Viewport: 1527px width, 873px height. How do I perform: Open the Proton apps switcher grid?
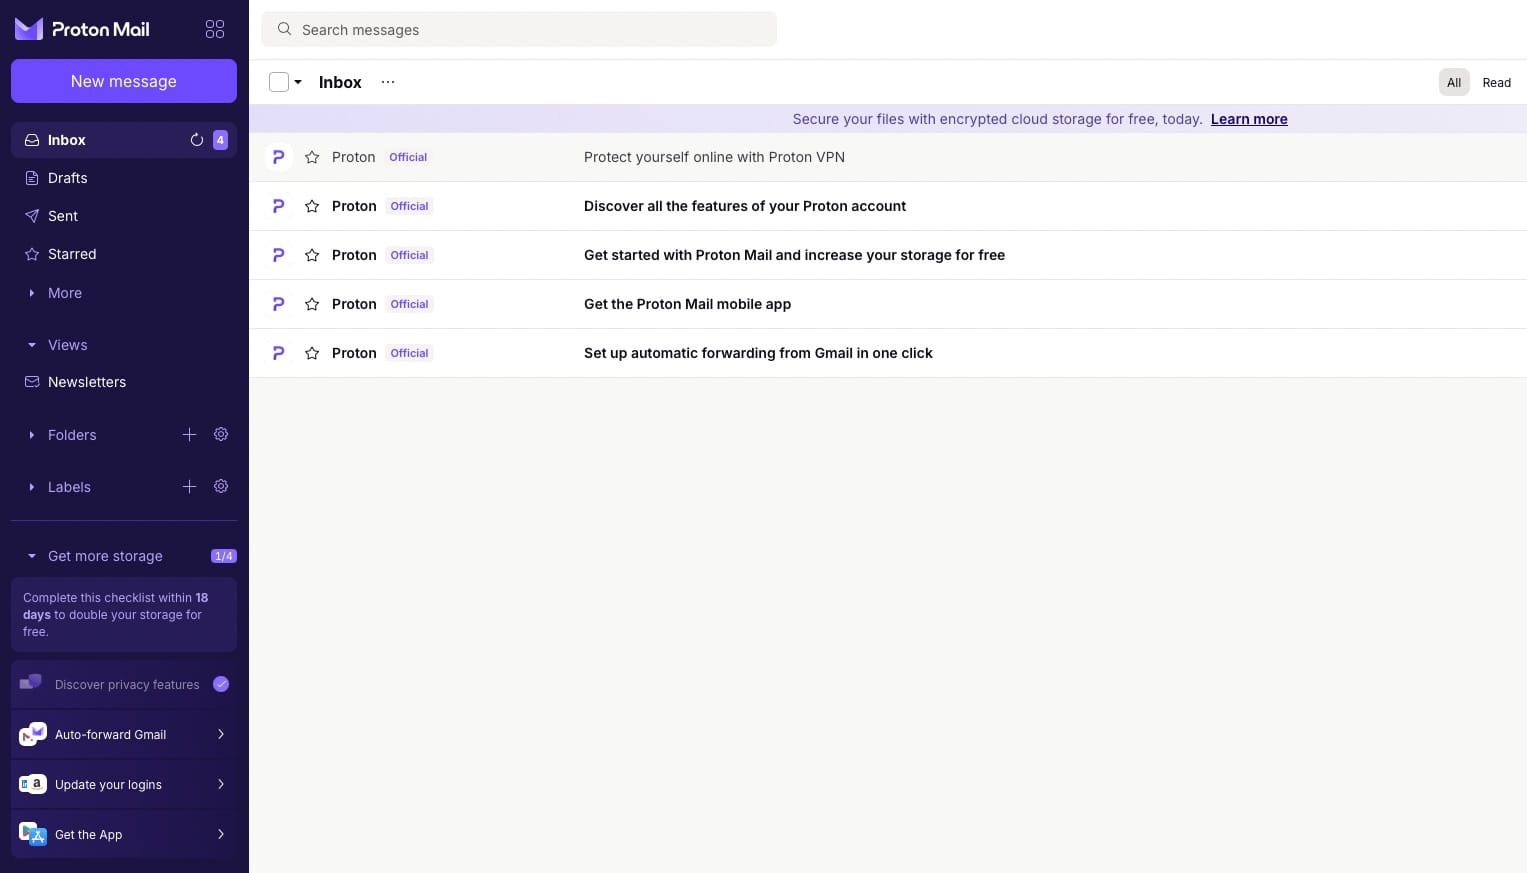coord(215,29)
